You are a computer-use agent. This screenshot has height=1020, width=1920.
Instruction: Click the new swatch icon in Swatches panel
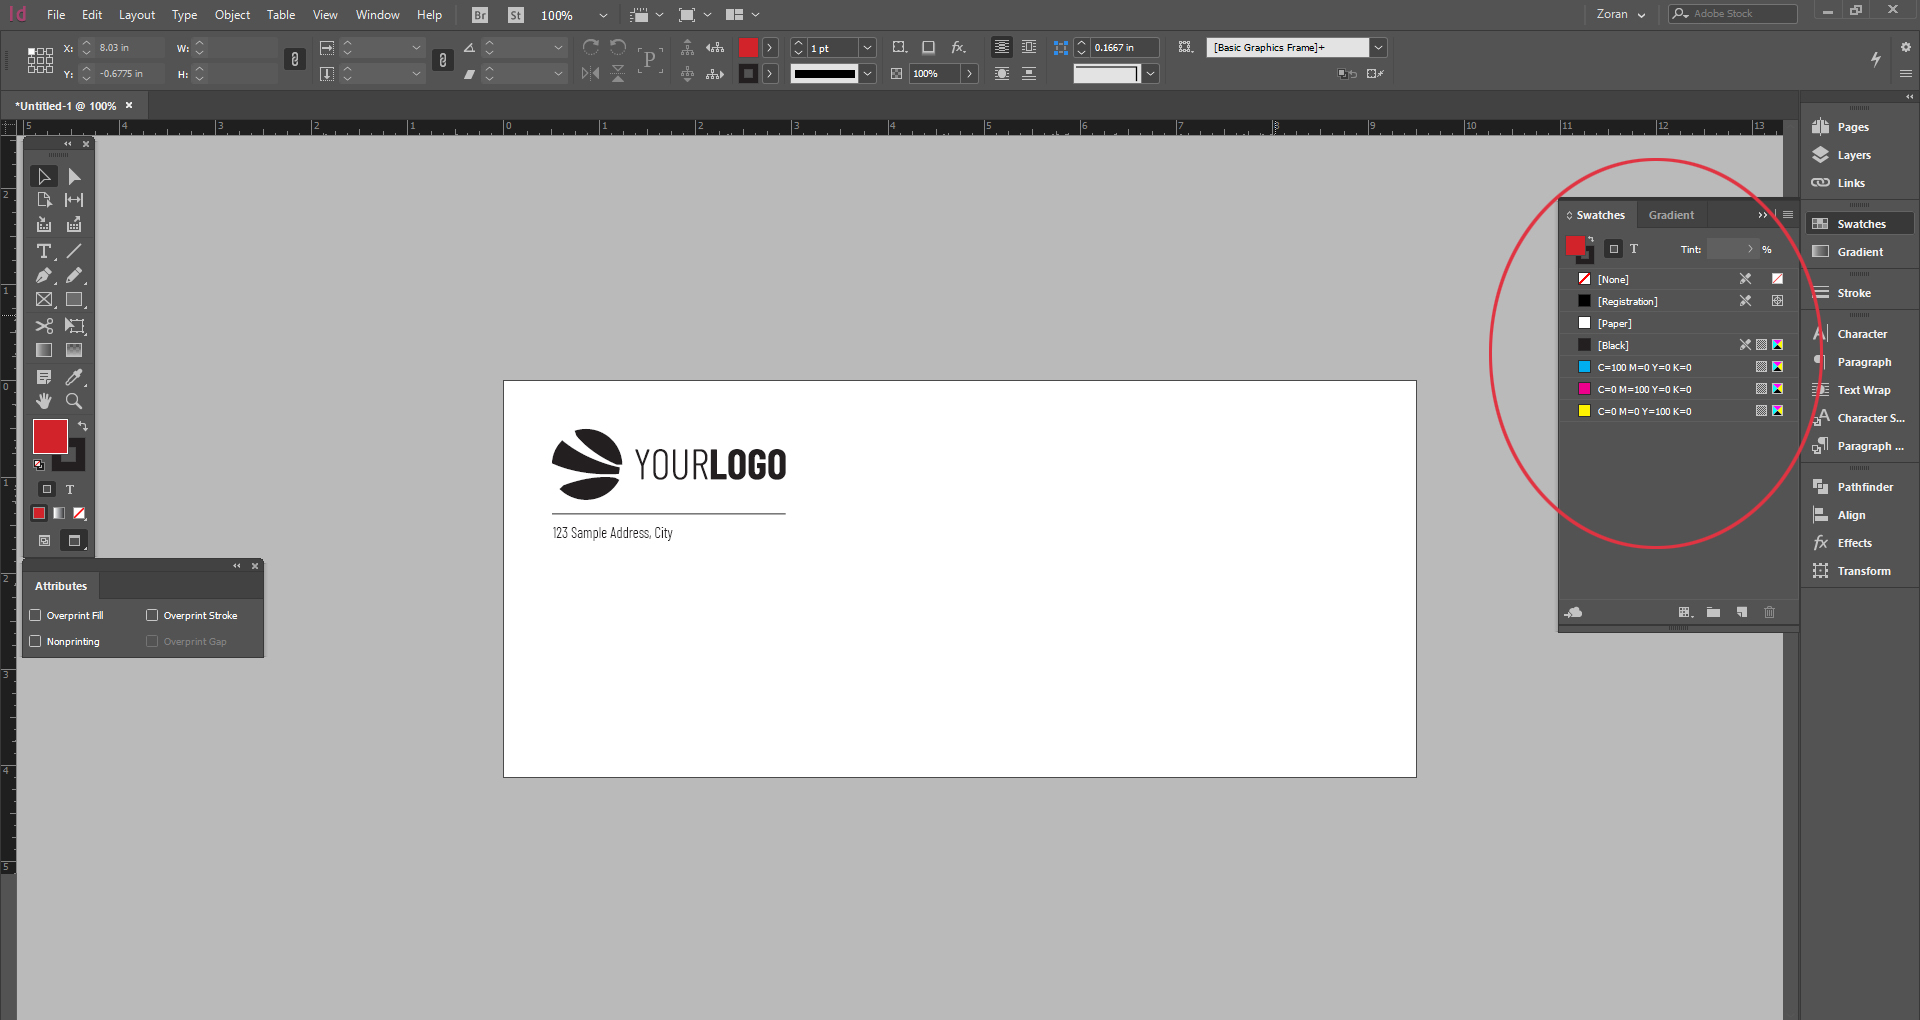(1742, 612)
